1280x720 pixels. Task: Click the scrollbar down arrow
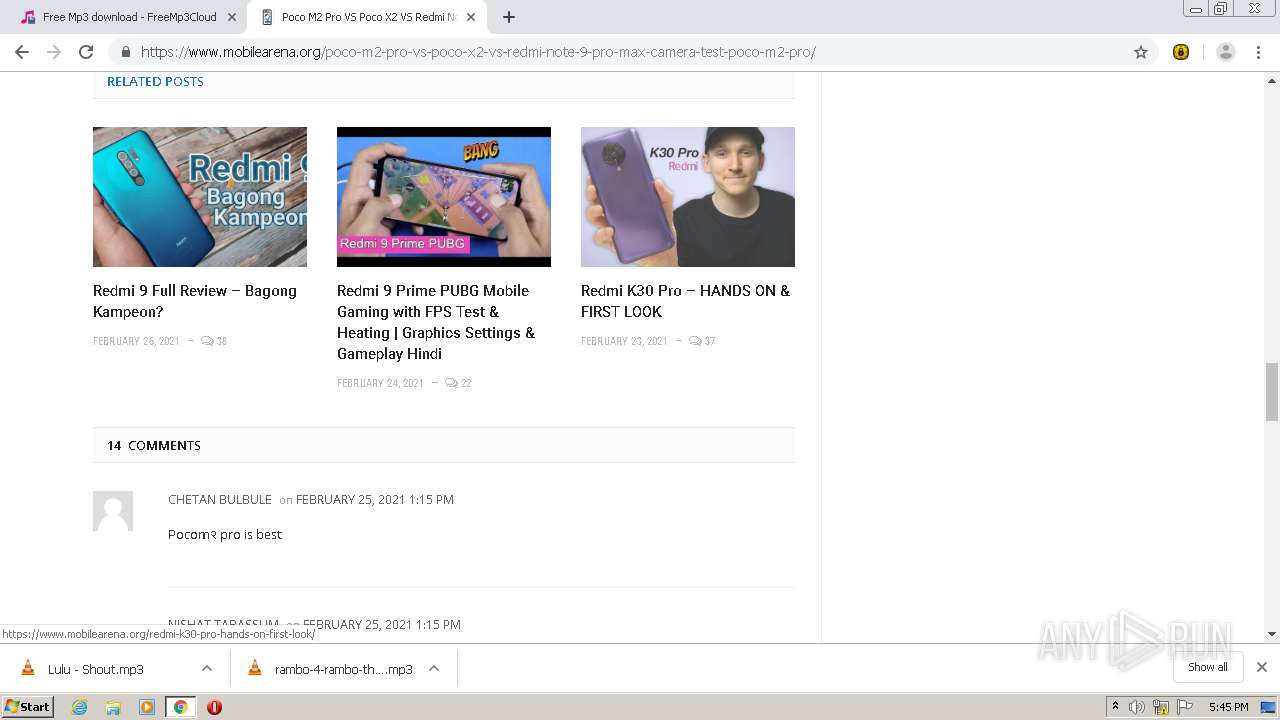pyautogui.click(x=1272, y=633)
